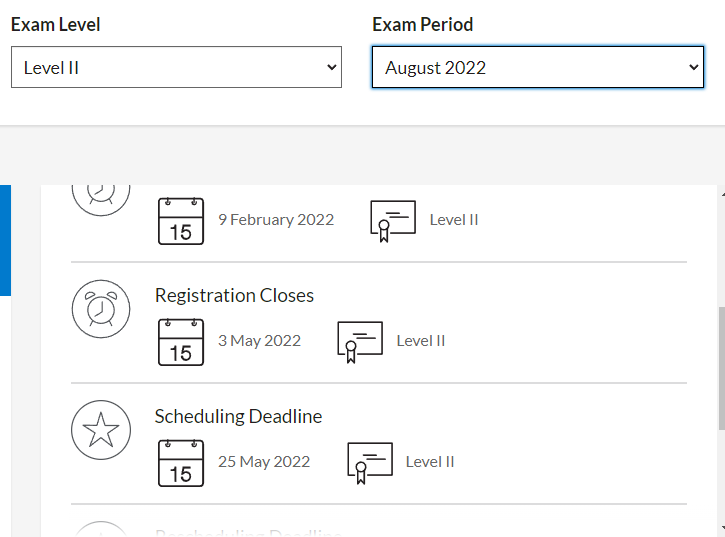This screenshot has width=725, height=537.
Task: Click the Scheduling Deadline heading
Action: click(x=238, y=416)
